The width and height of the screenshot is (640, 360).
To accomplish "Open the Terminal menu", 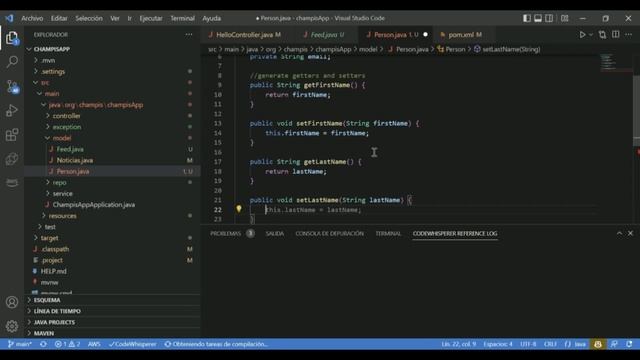I will click(182, 18).
